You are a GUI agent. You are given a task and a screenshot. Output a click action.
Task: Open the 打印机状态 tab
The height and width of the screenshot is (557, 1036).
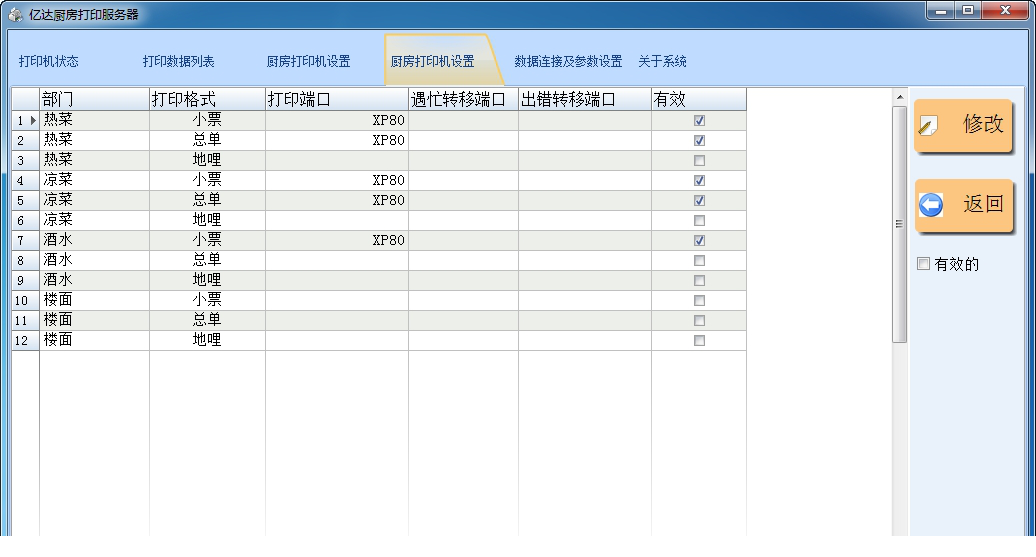(x=48, y=61)
